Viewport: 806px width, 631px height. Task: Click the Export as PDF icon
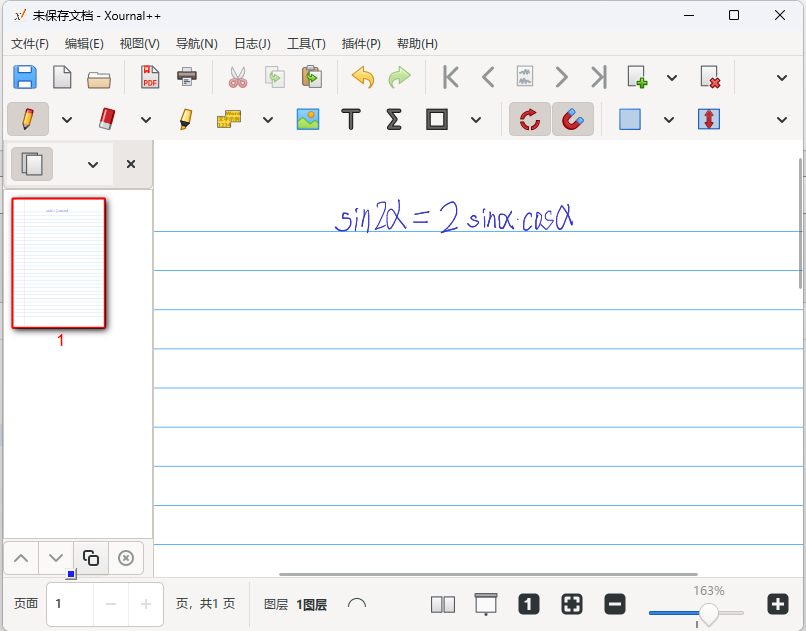150,77
